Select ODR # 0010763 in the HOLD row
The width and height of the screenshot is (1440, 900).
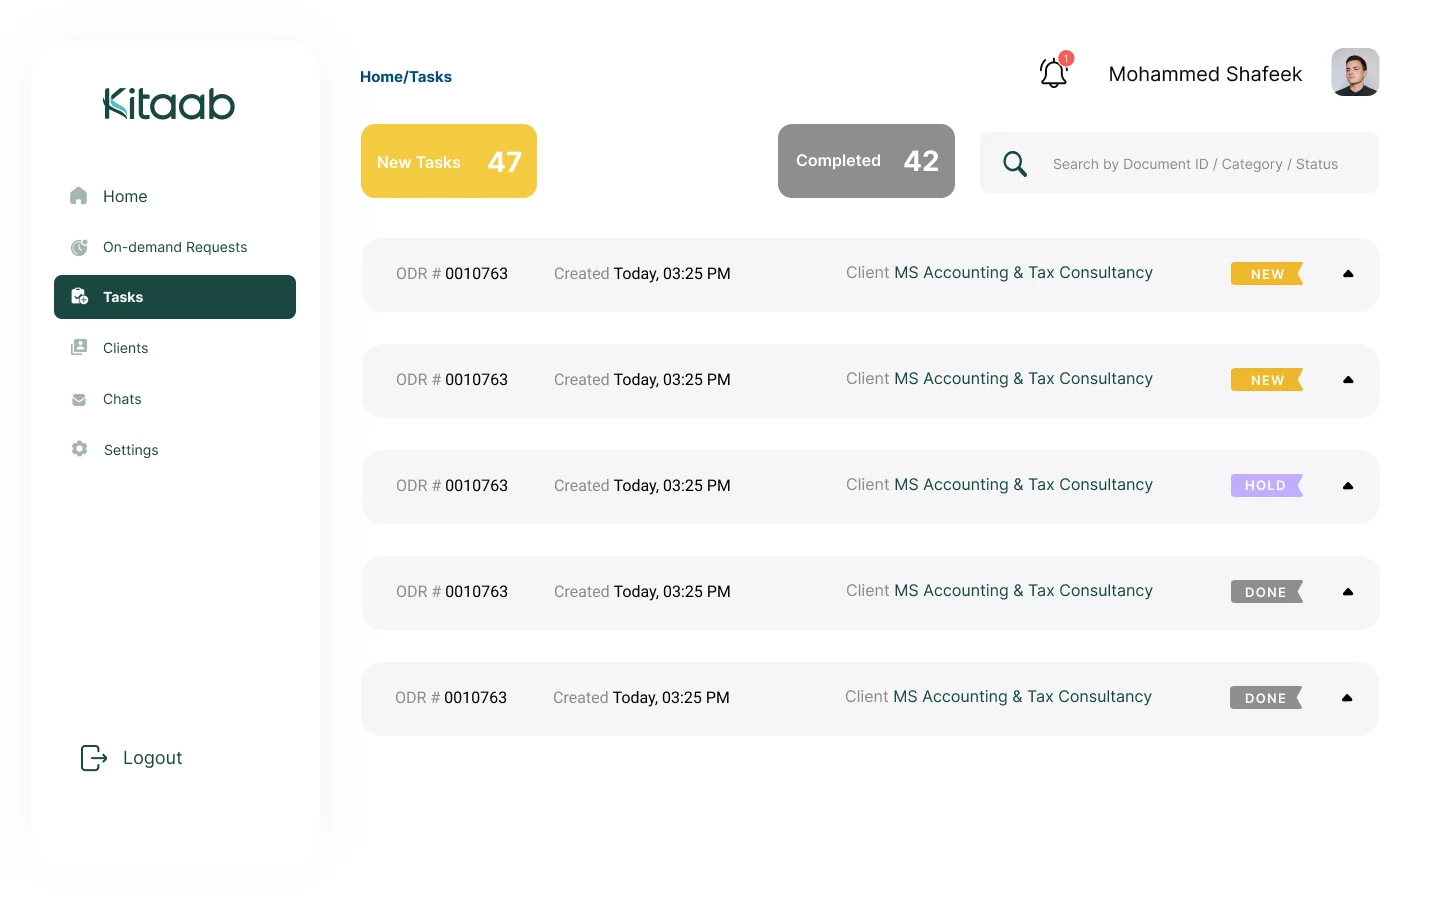click(x=452, y=486)
